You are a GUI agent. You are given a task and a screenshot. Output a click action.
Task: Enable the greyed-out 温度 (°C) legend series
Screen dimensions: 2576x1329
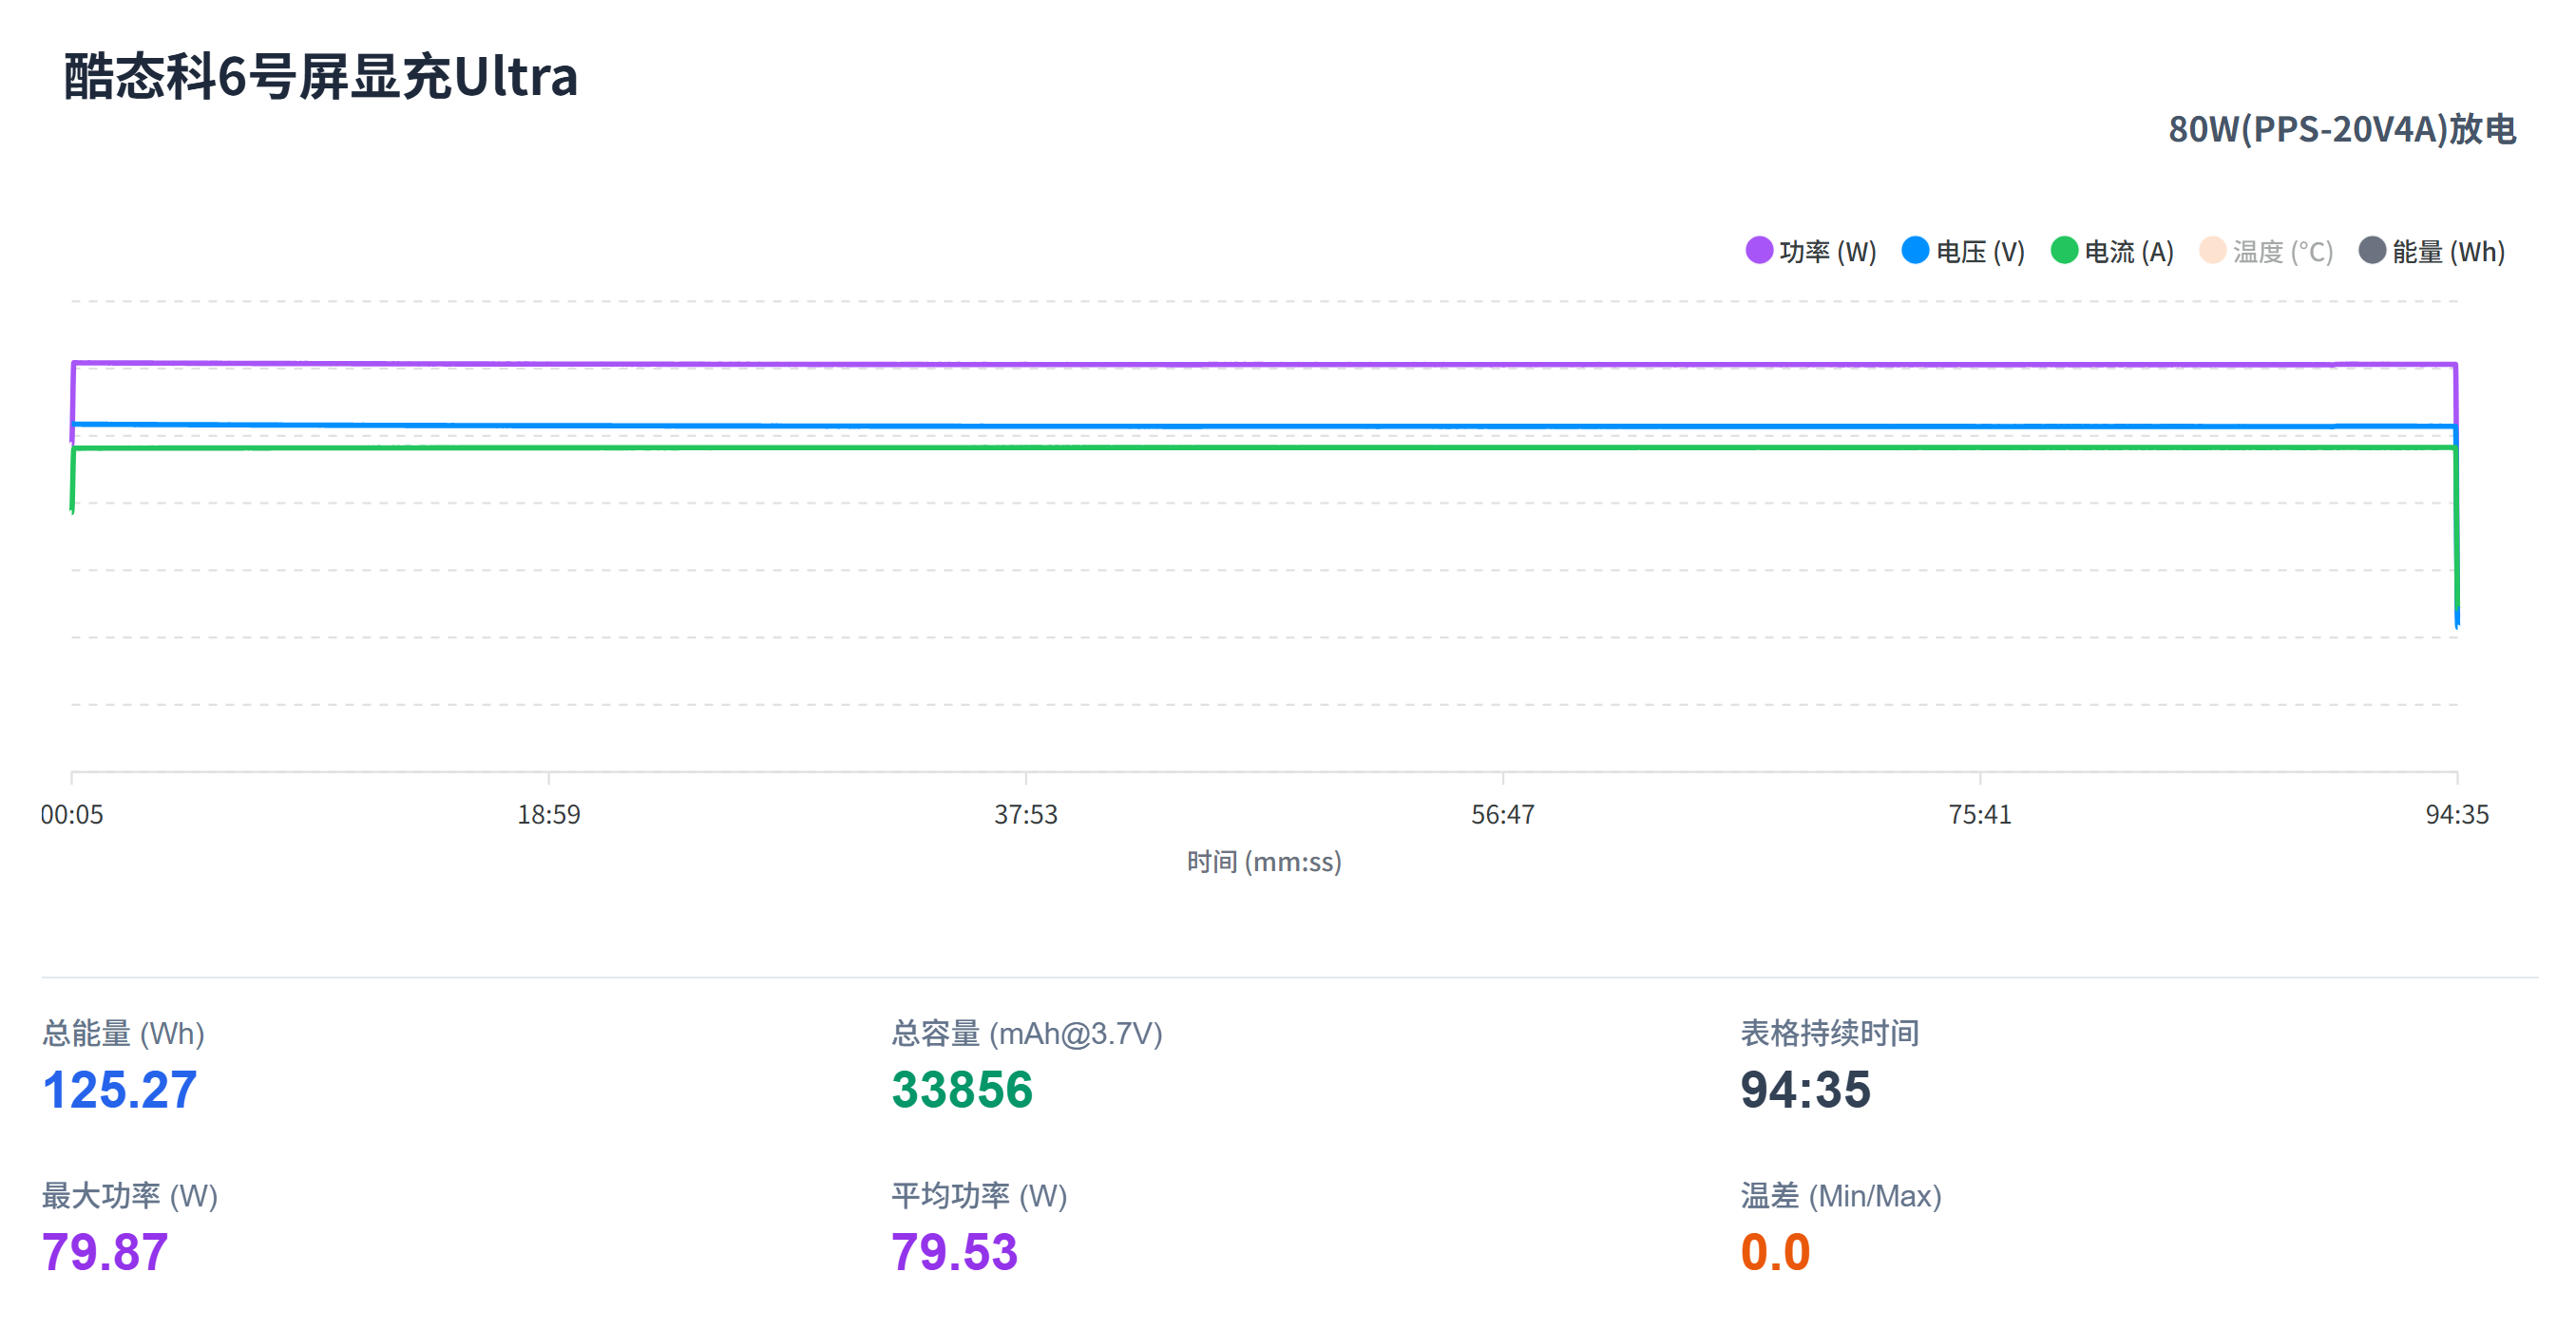click(2266, 251)
